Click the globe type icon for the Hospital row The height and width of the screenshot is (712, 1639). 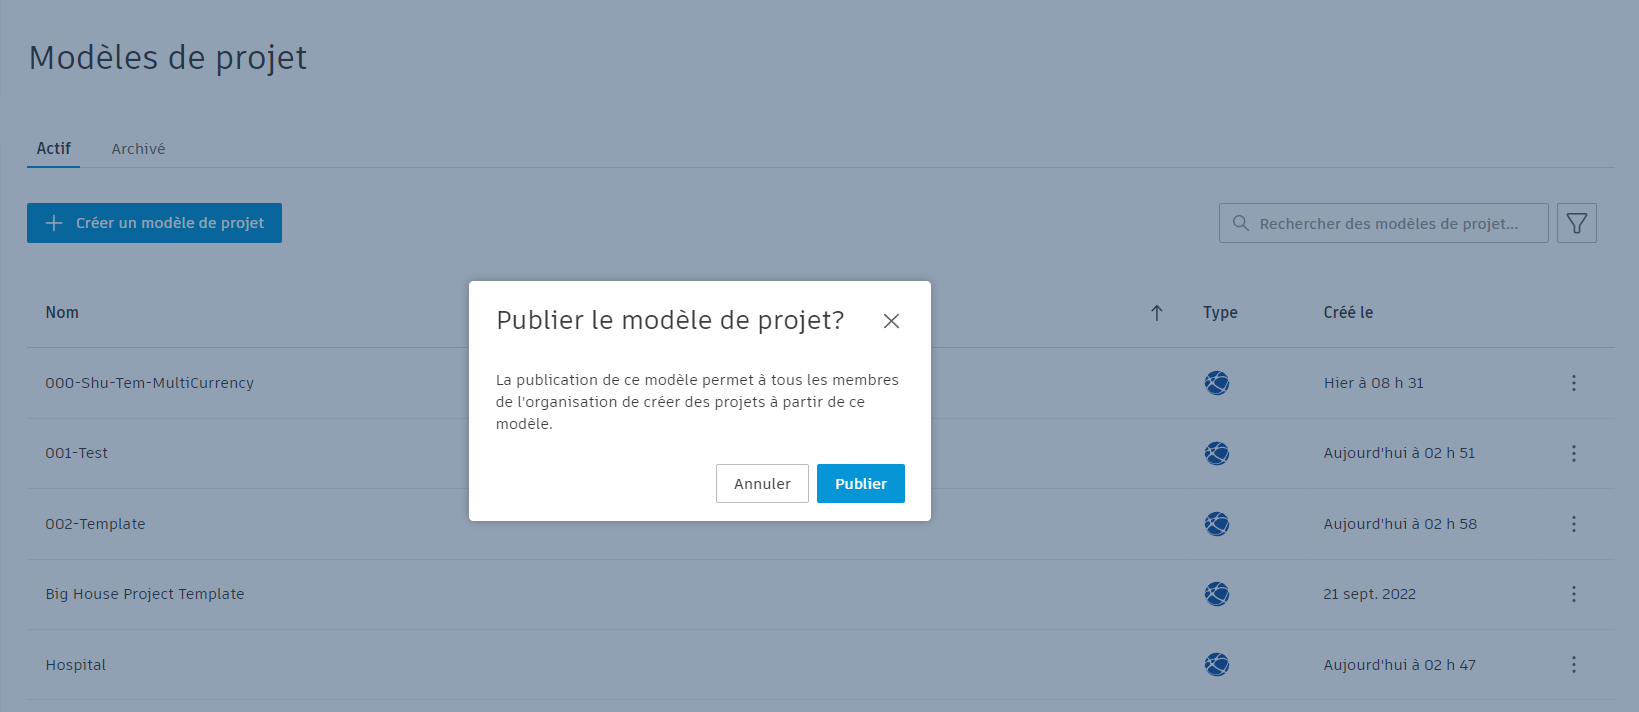(x=1217, y=665)
